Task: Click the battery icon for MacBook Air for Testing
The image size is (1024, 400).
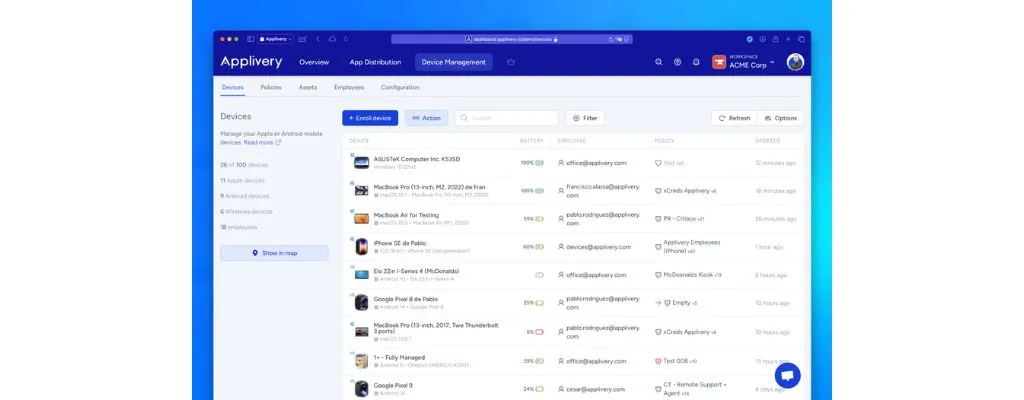Action: 539,219
